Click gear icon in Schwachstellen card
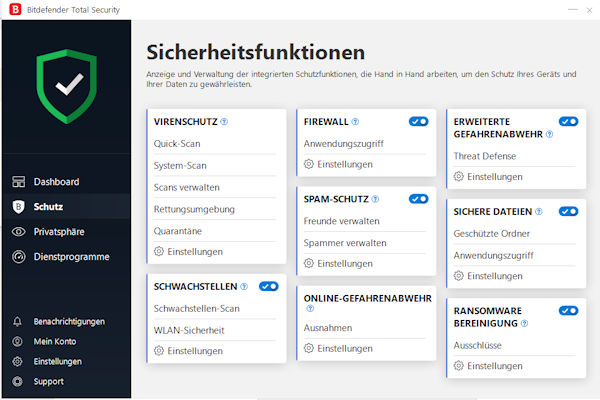The width and height of the screenshot is (600, 400). [x=159, y=351]
